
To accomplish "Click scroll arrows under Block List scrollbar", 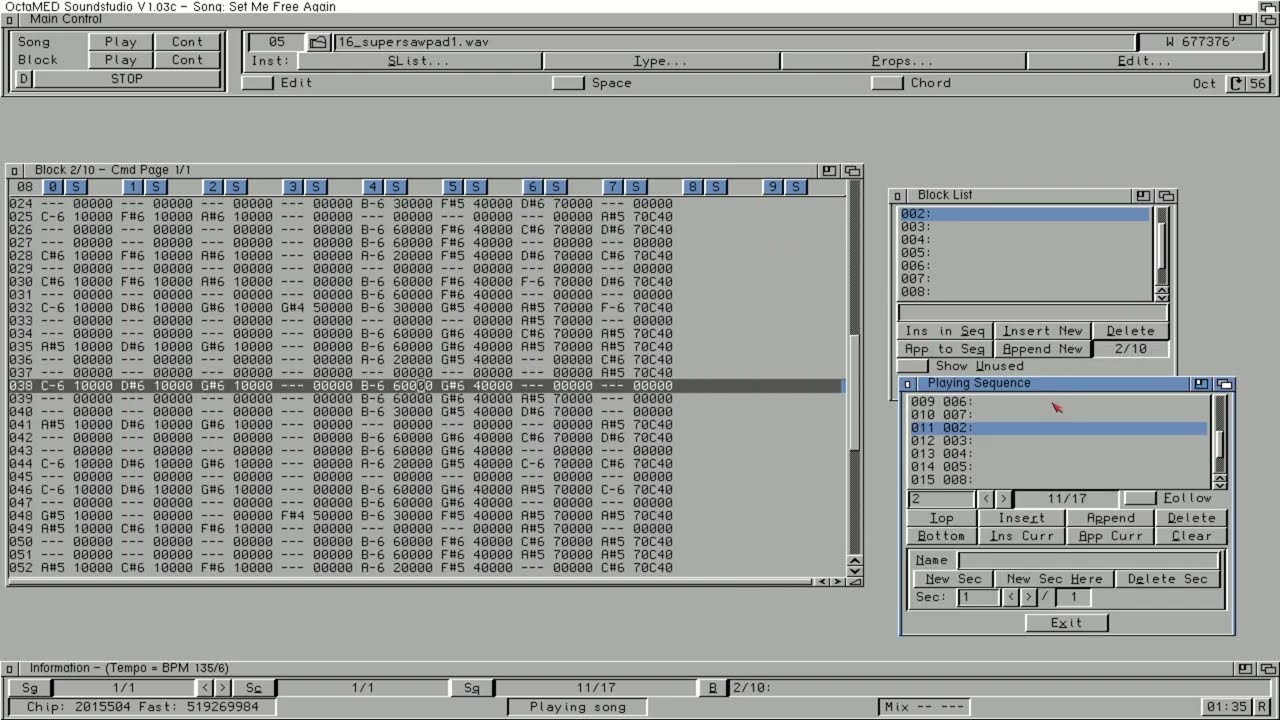I will click(x=1161, y=295).
